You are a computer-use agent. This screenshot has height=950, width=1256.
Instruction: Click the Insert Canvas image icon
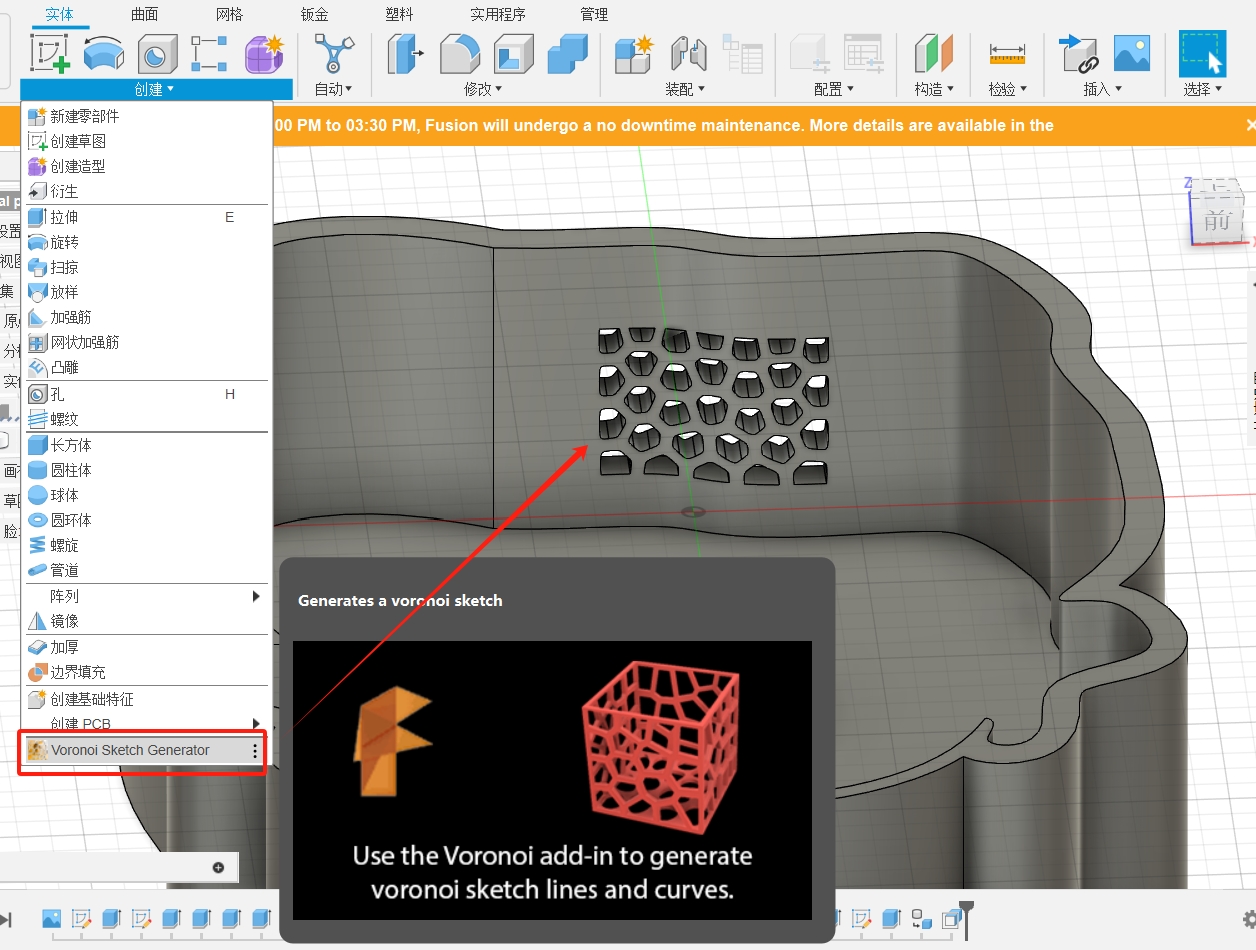pyautogui.click(x=1132, y=54)
